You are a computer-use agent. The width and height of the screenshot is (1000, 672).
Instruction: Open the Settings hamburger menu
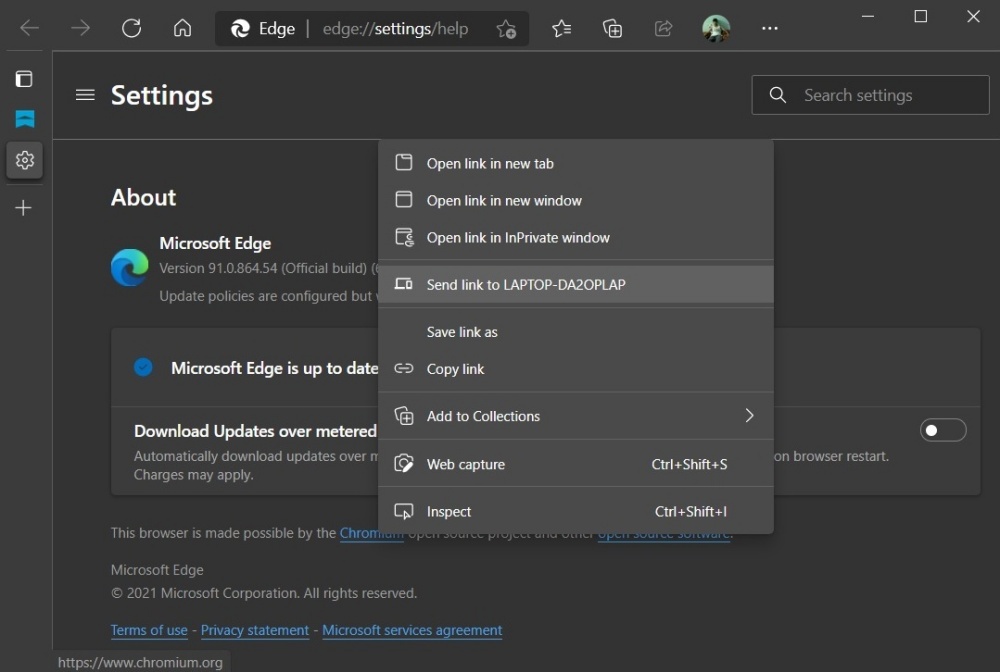pyautogui.click(x=85, y=94)
